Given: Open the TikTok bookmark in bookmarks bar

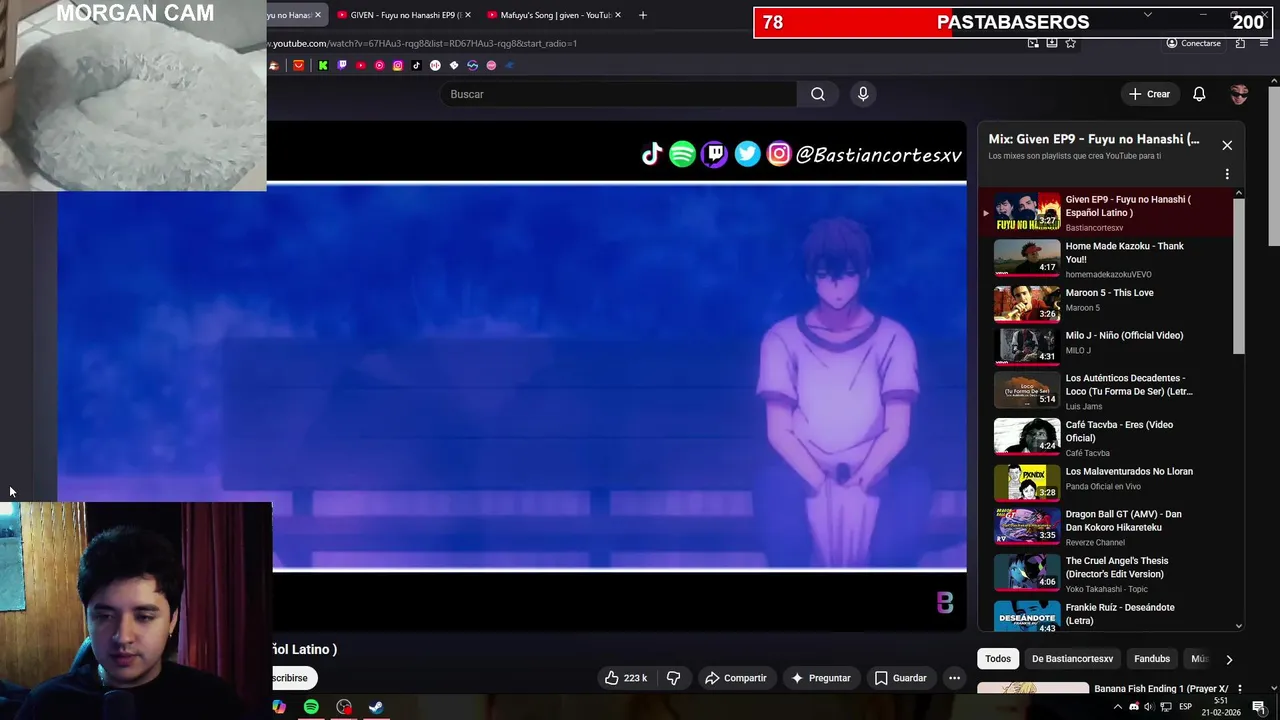Looking at the screenshot, I should [x=417, y=65].
